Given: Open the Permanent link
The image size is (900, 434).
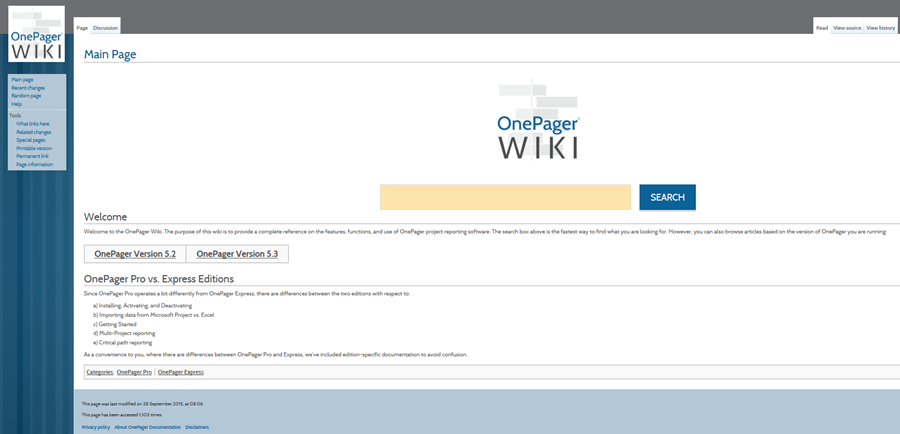Looking at the screenshot, I should [x=33, y=156].
